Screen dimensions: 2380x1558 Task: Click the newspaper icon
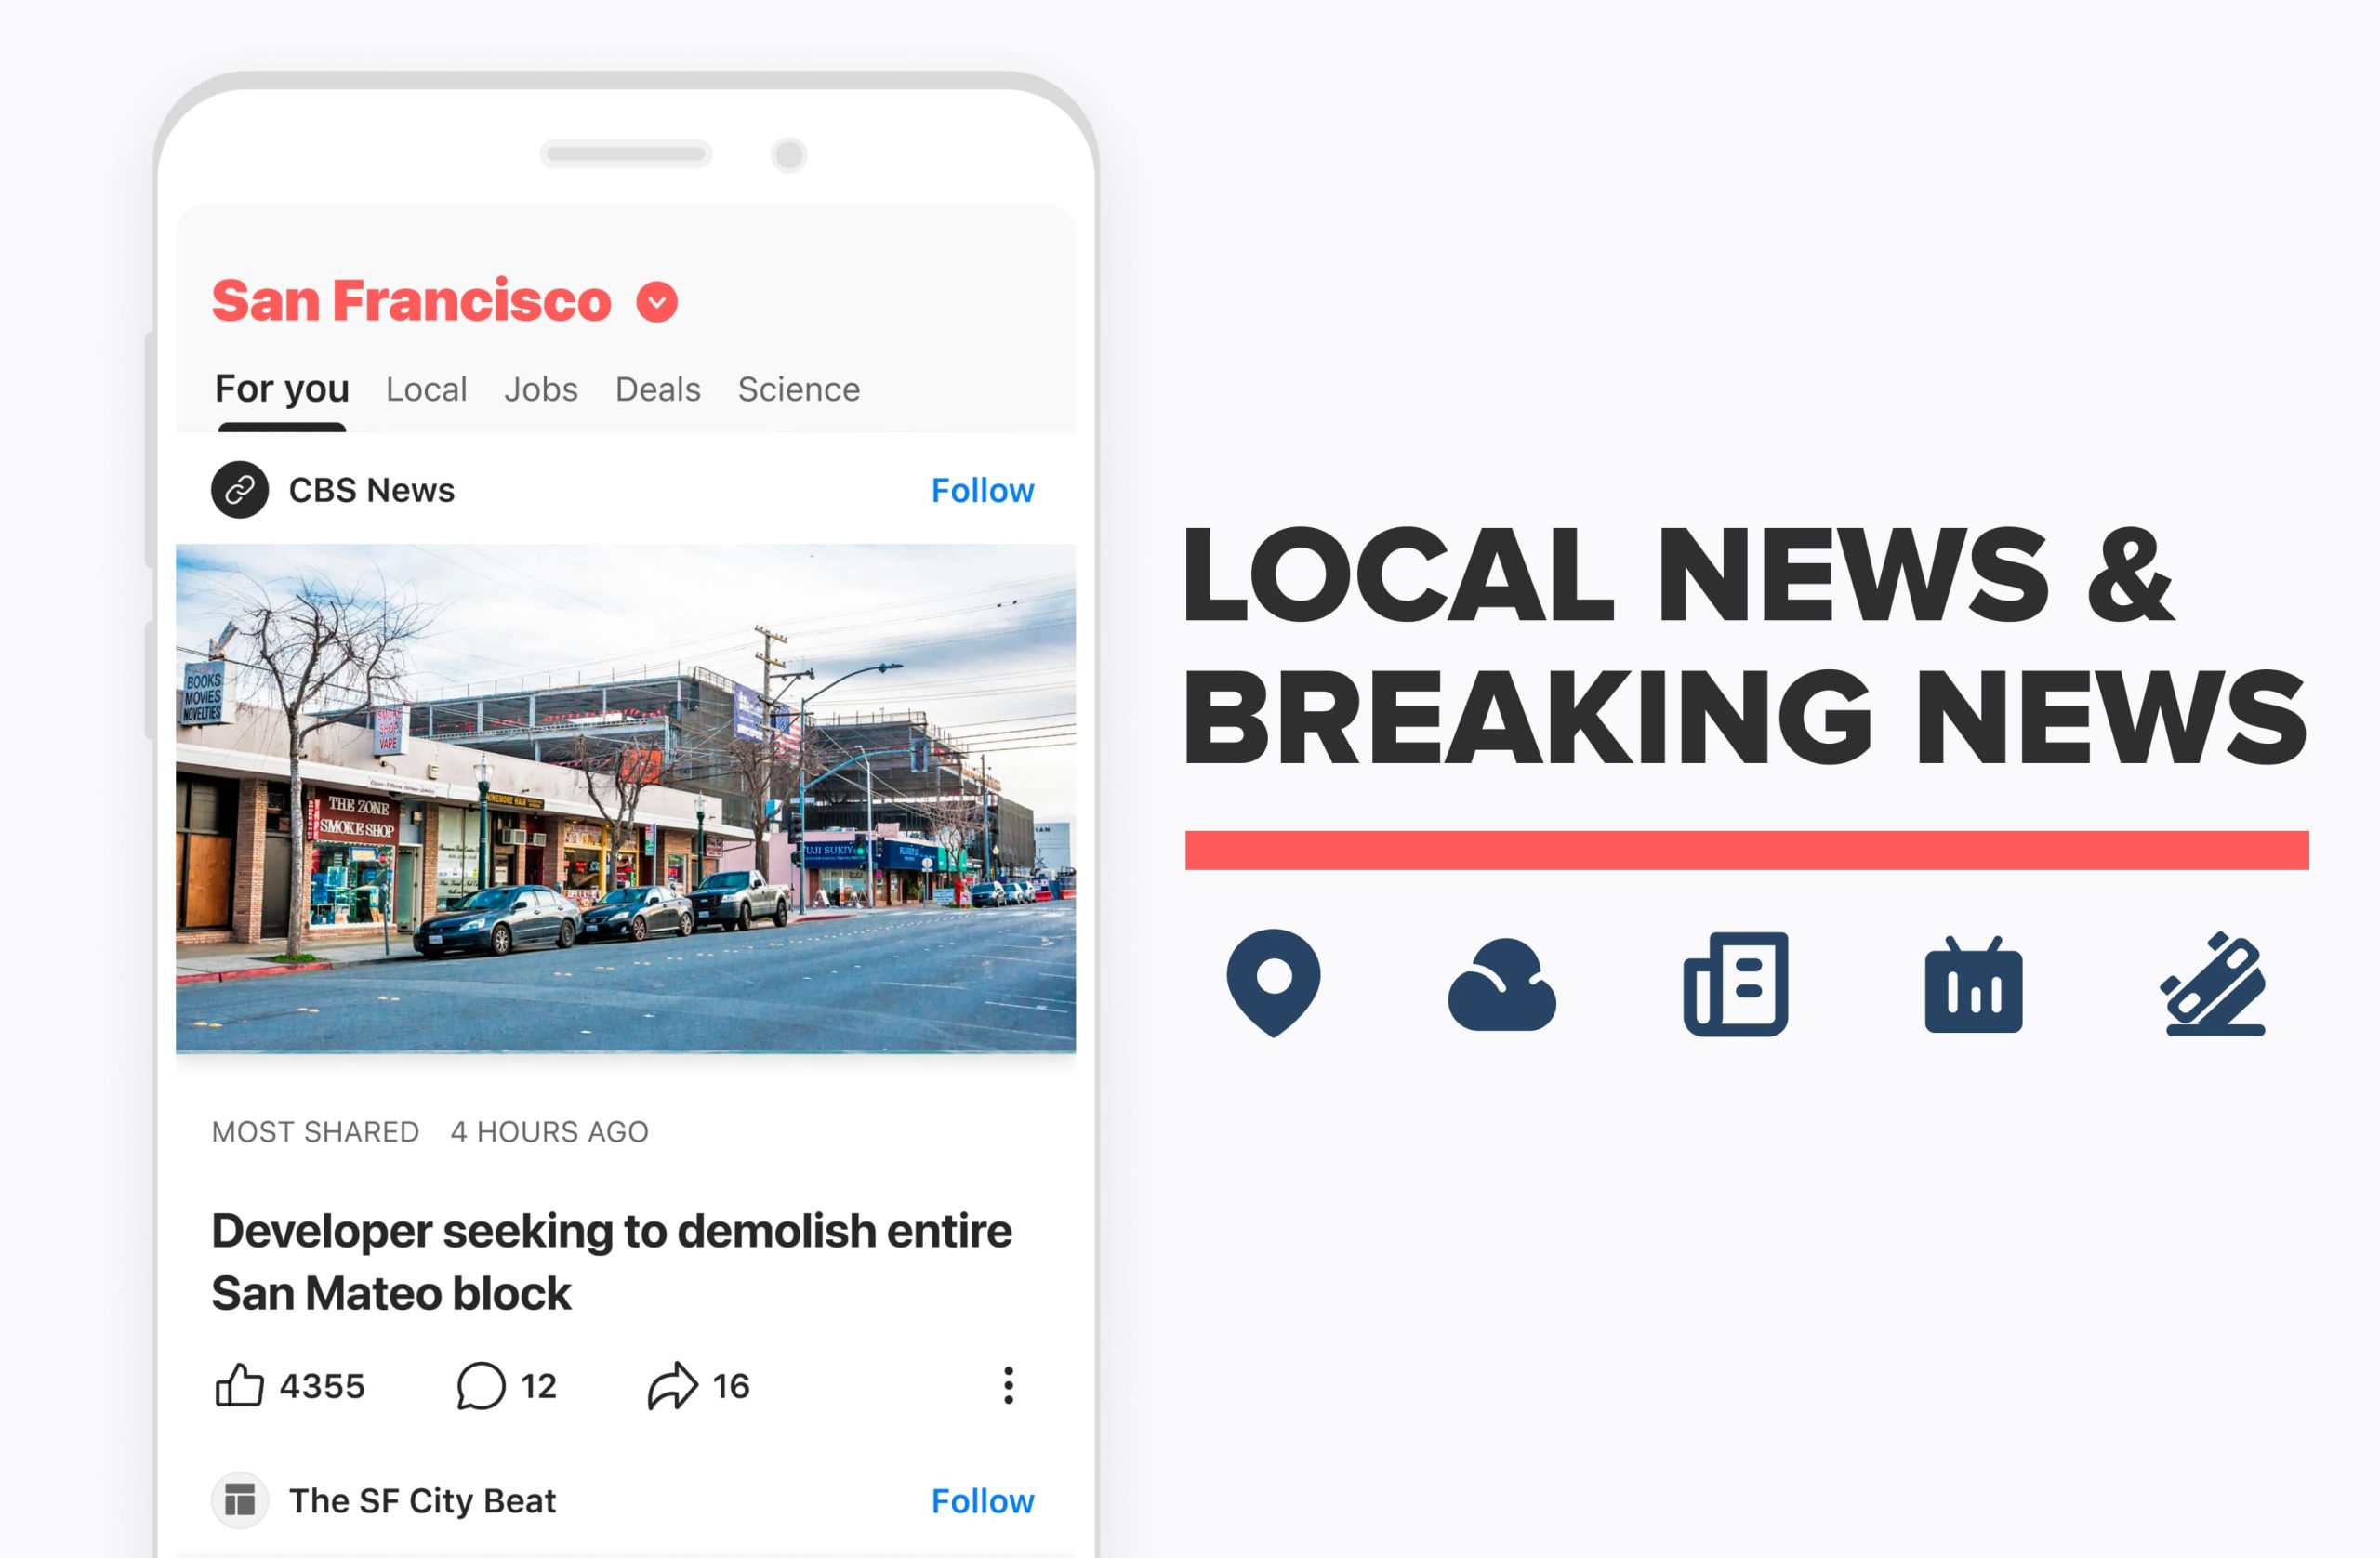(x=1736, y=984)
